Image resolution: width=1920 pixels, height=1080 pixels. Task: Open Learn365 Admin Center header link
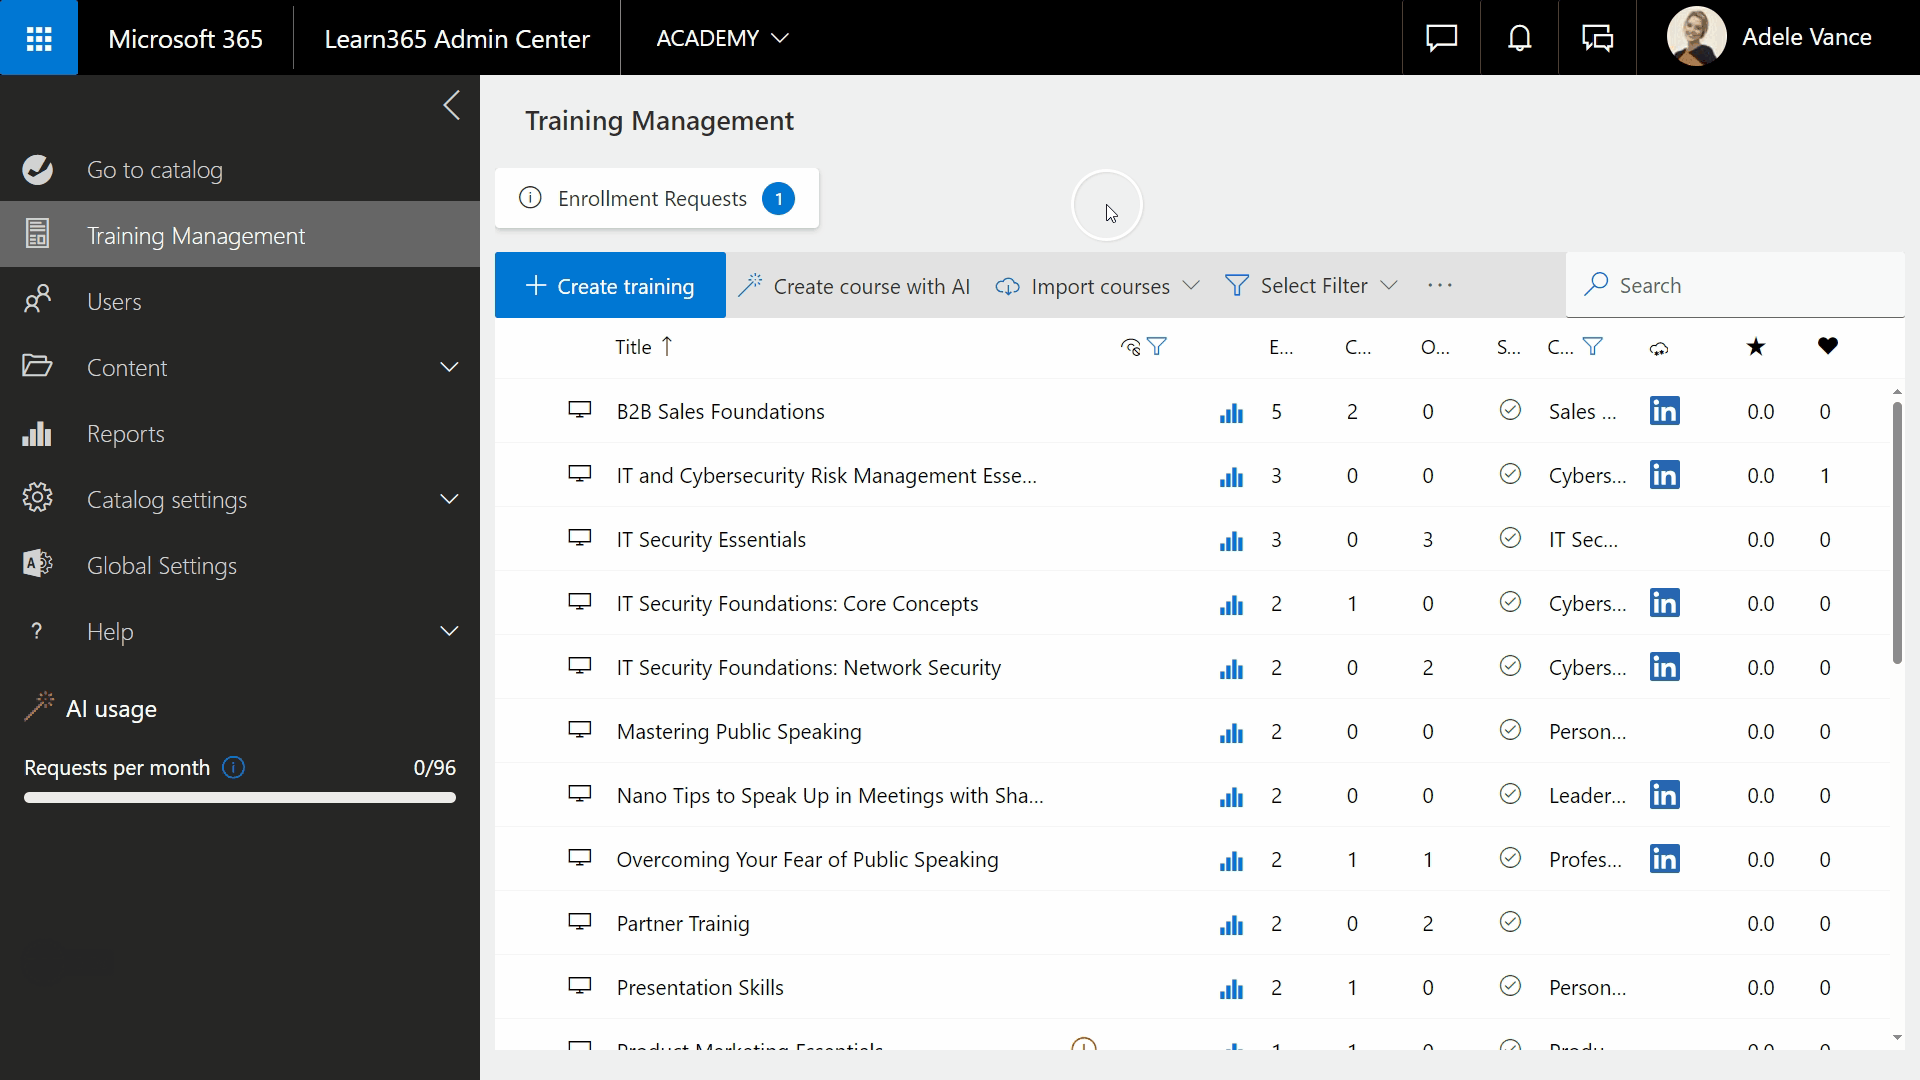[x=457, y=38]
